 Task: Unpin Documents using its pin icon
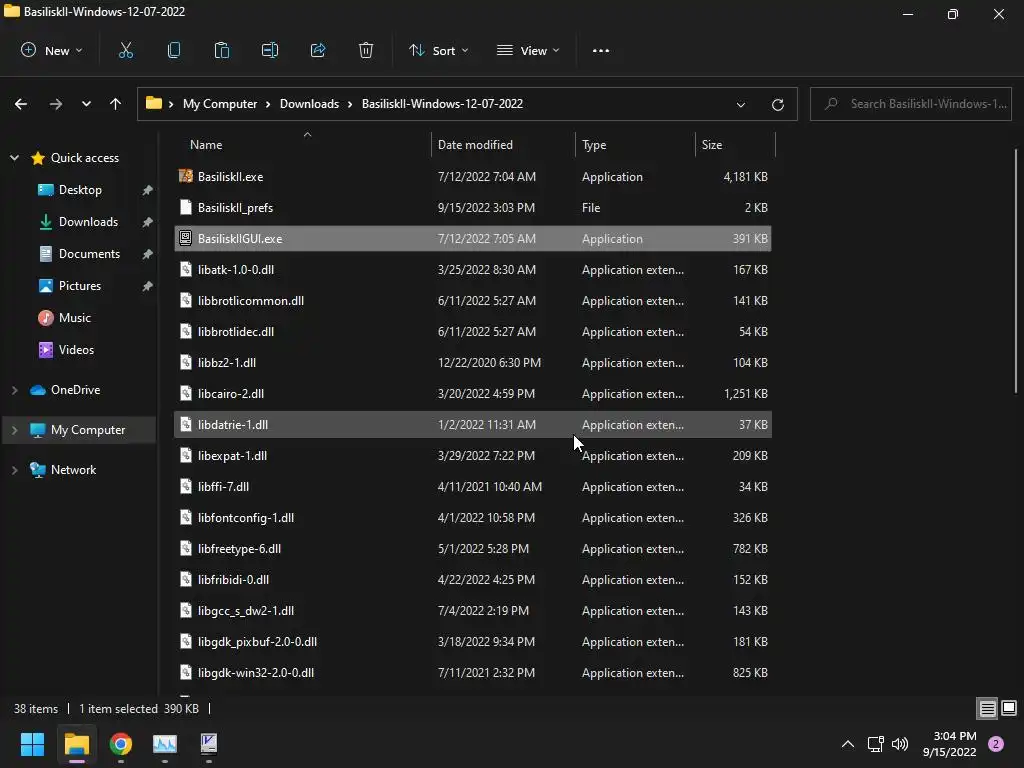point(148,254)
